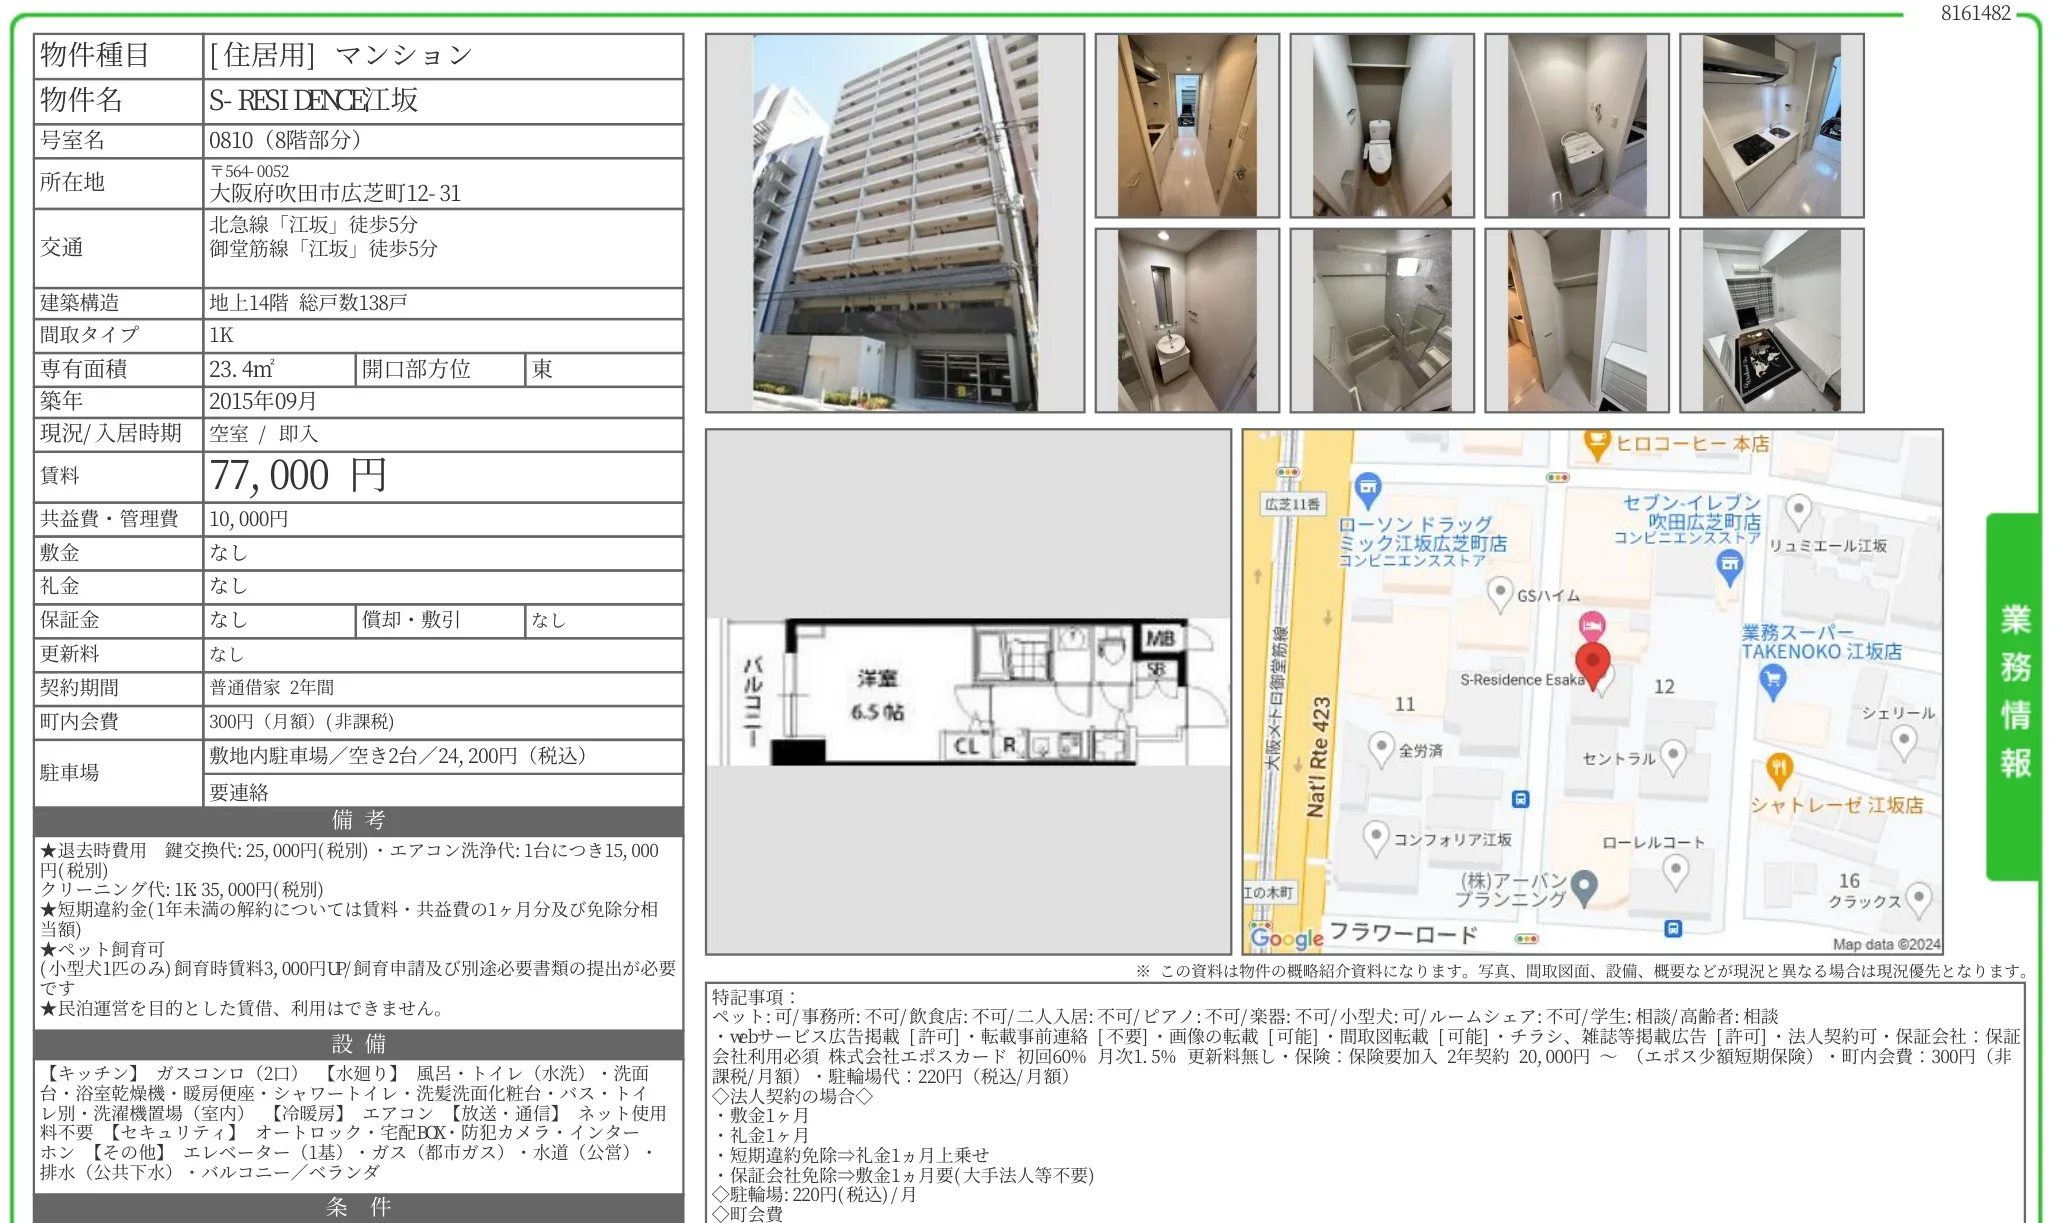Click the map pin labeled コンフォリア江坂
Screen dimensions: 2056x1223
click(1378, 835)
